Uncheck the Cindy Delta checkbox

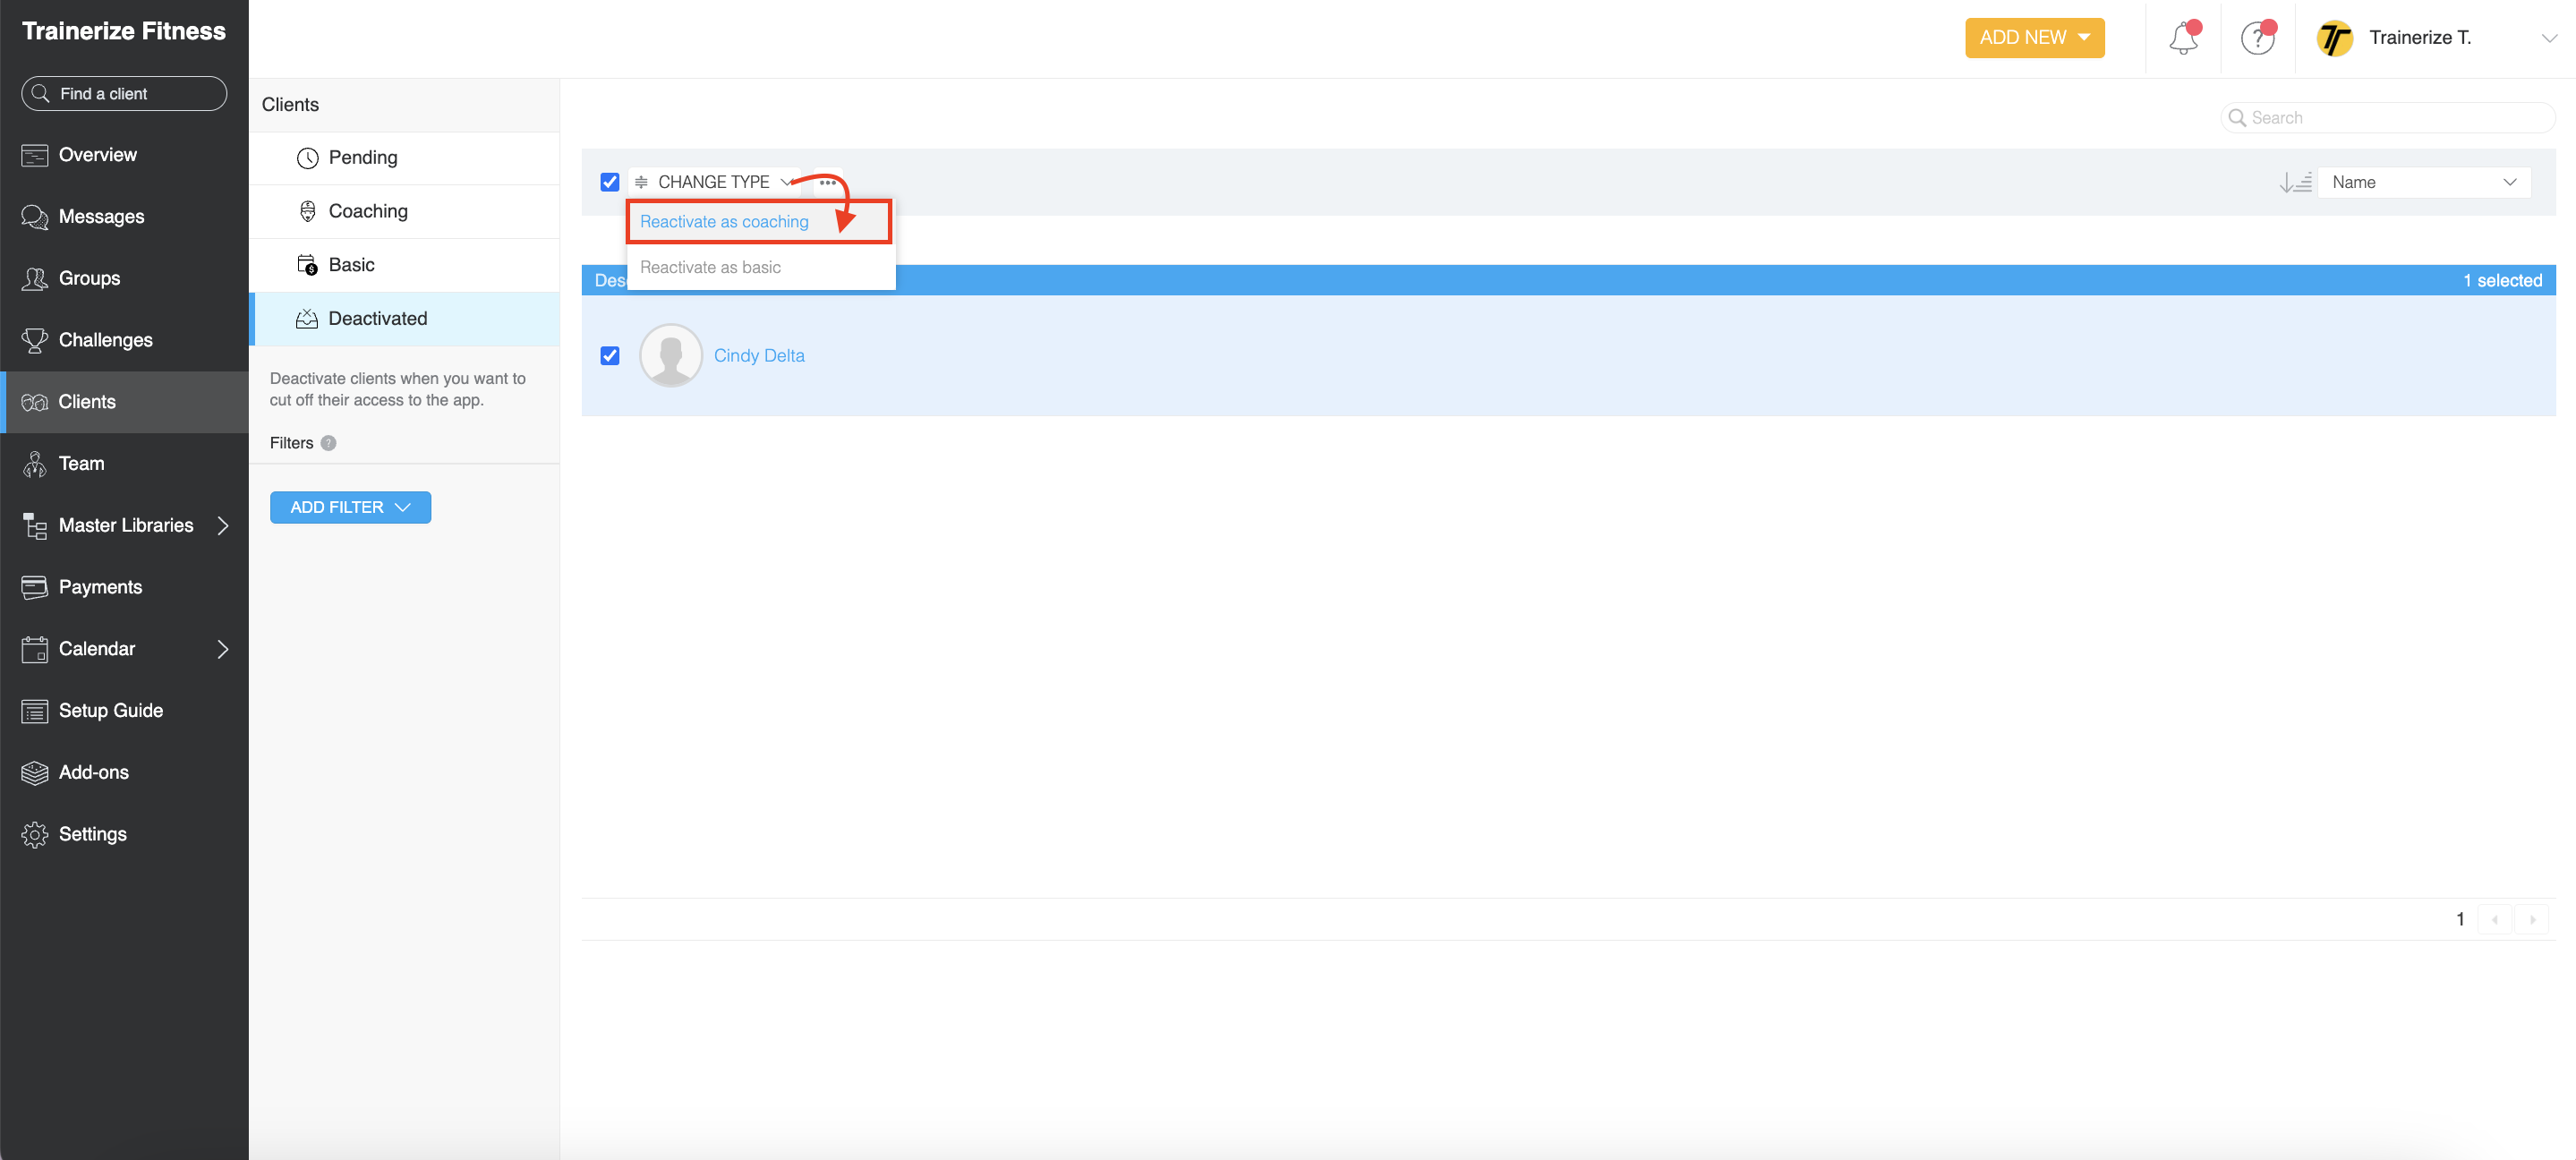(x=610, y=356)
